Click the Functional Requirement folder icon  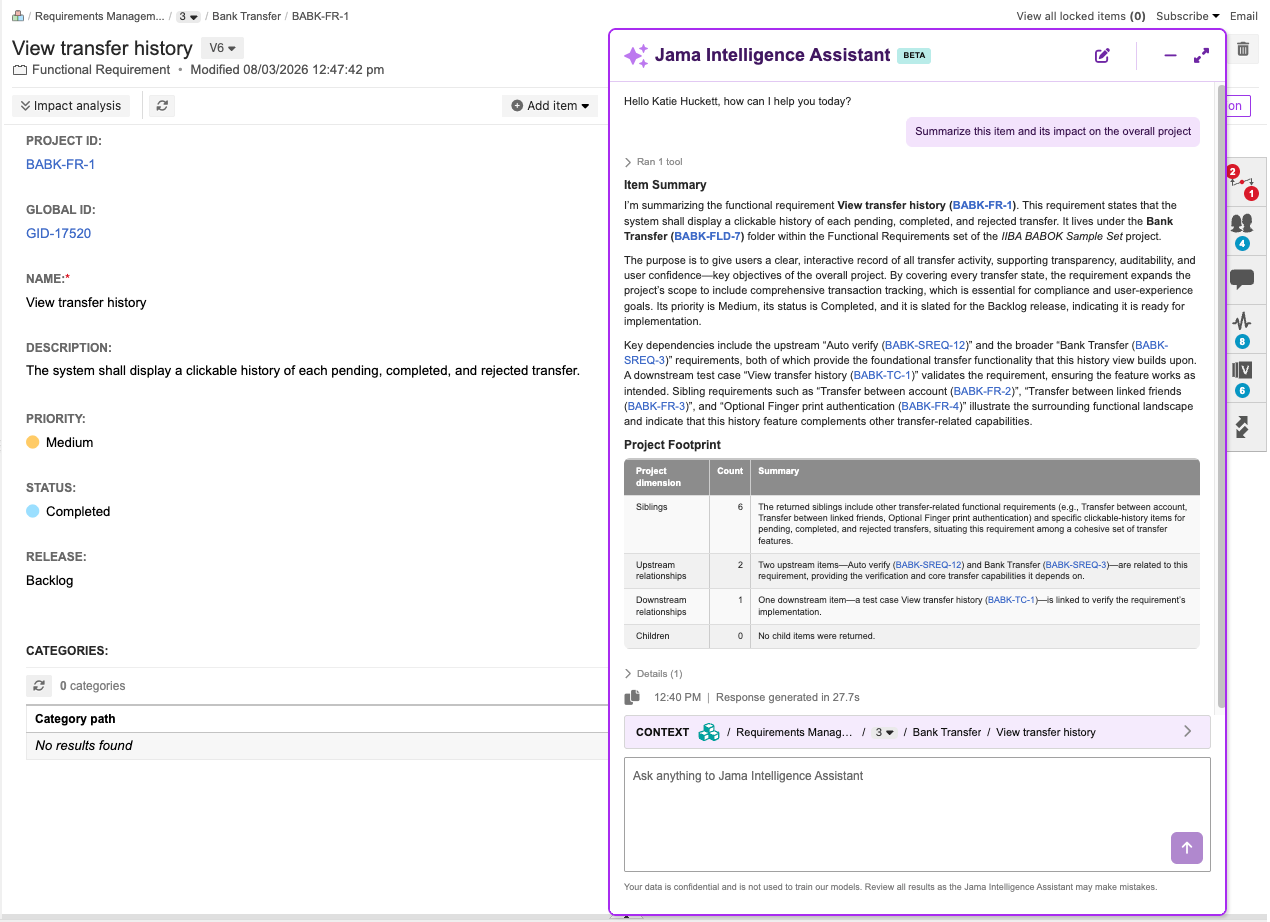tap(20, 70)
